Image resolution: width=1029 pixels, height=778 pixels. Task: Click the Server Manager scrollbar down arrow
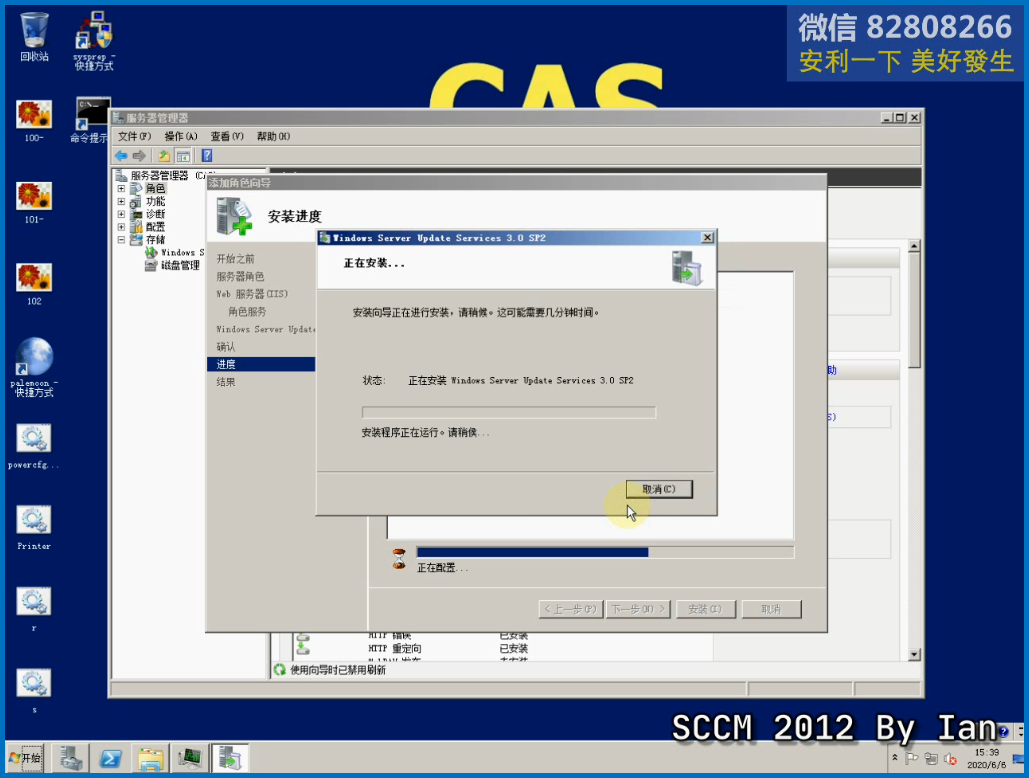click(914, 655)
